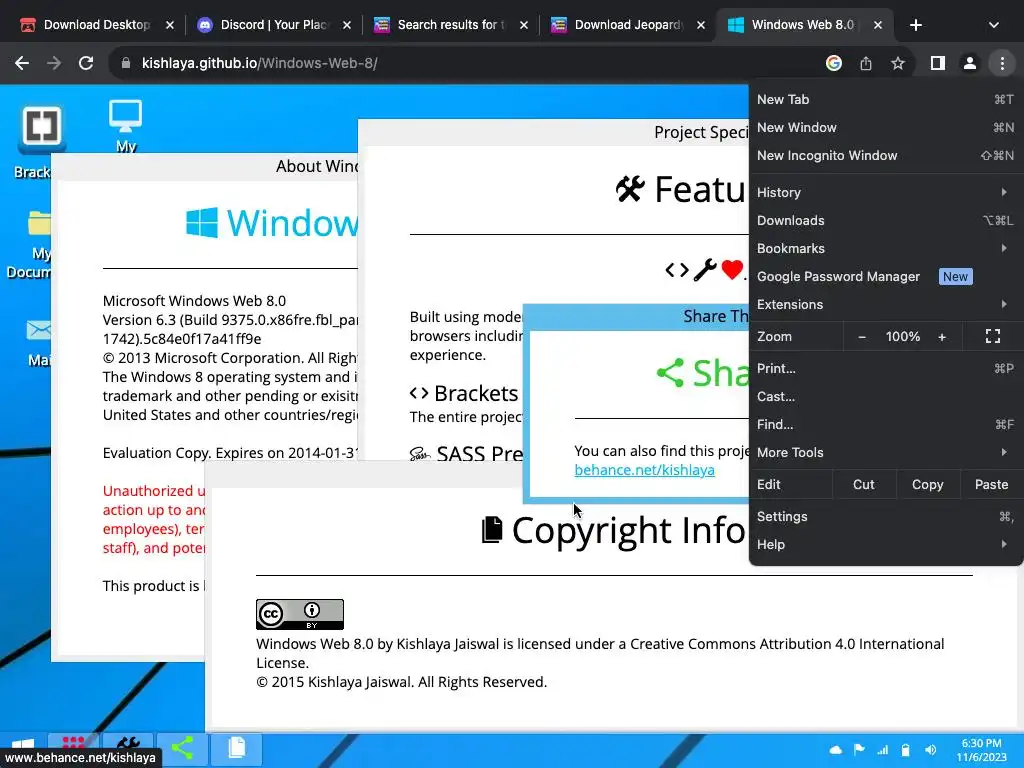Open the Google icon in address bar
This screenshot has height=768, width=1024.
click(x=833, y=63)
